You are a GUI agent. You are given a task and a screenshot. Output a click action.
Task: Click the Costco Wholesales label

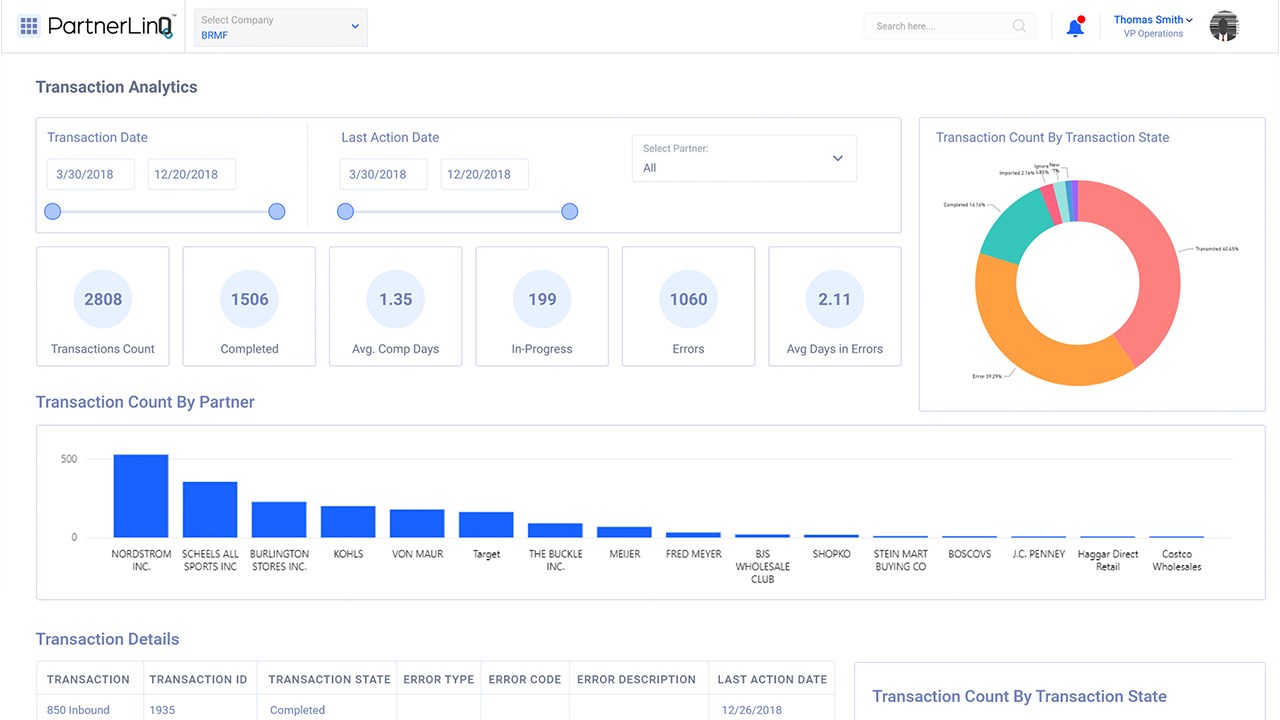[1177, 560]
